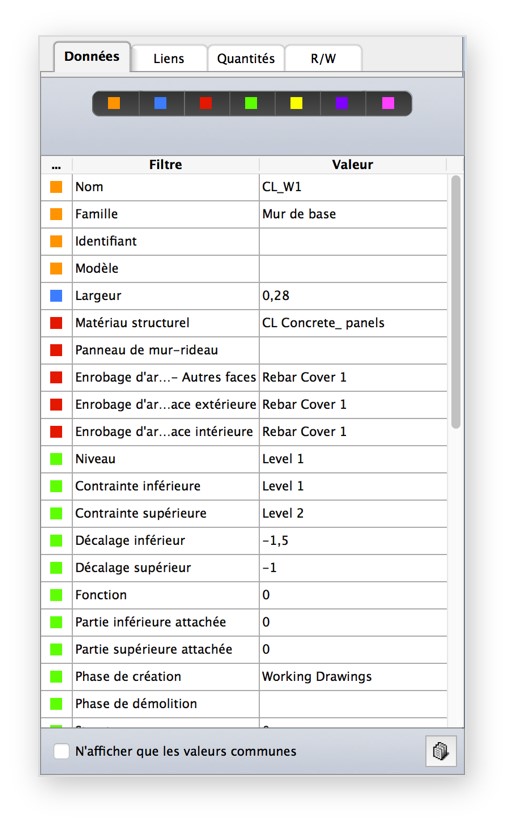Click the Valeur column header
Viewport: 513px width, 827px height.
click(353, 165)
